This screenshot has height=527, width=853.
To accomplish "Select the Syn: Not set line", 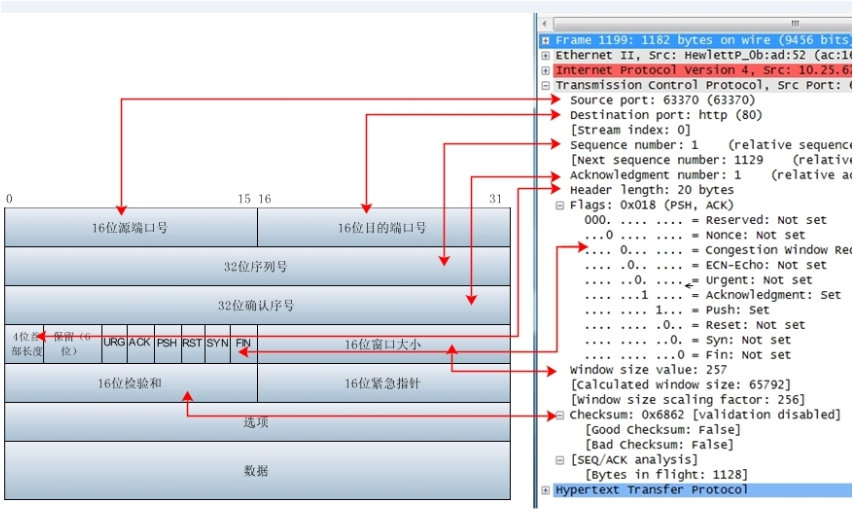I will point(688,340).
